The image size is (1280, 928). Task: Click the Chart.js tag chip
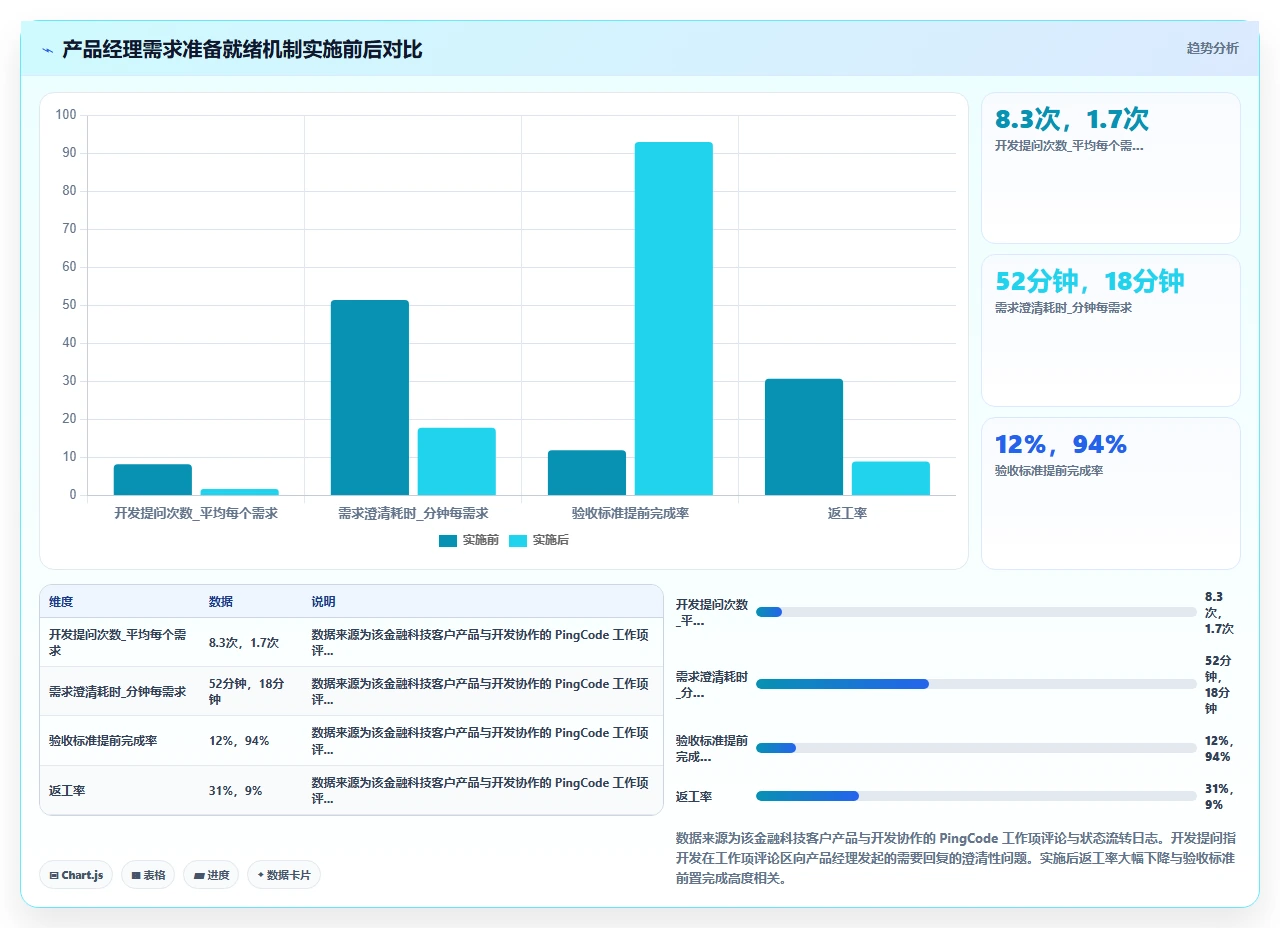77,875
